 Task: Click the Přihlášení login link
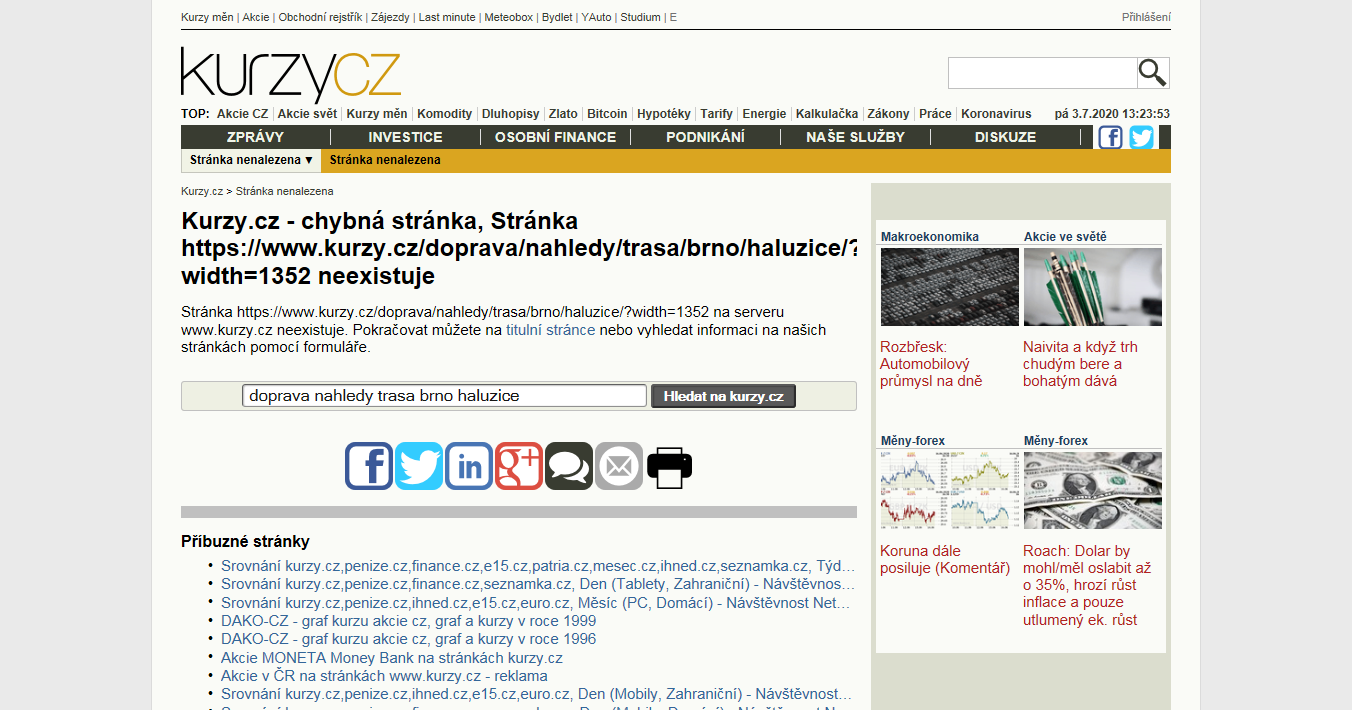tap(1146, 17)
